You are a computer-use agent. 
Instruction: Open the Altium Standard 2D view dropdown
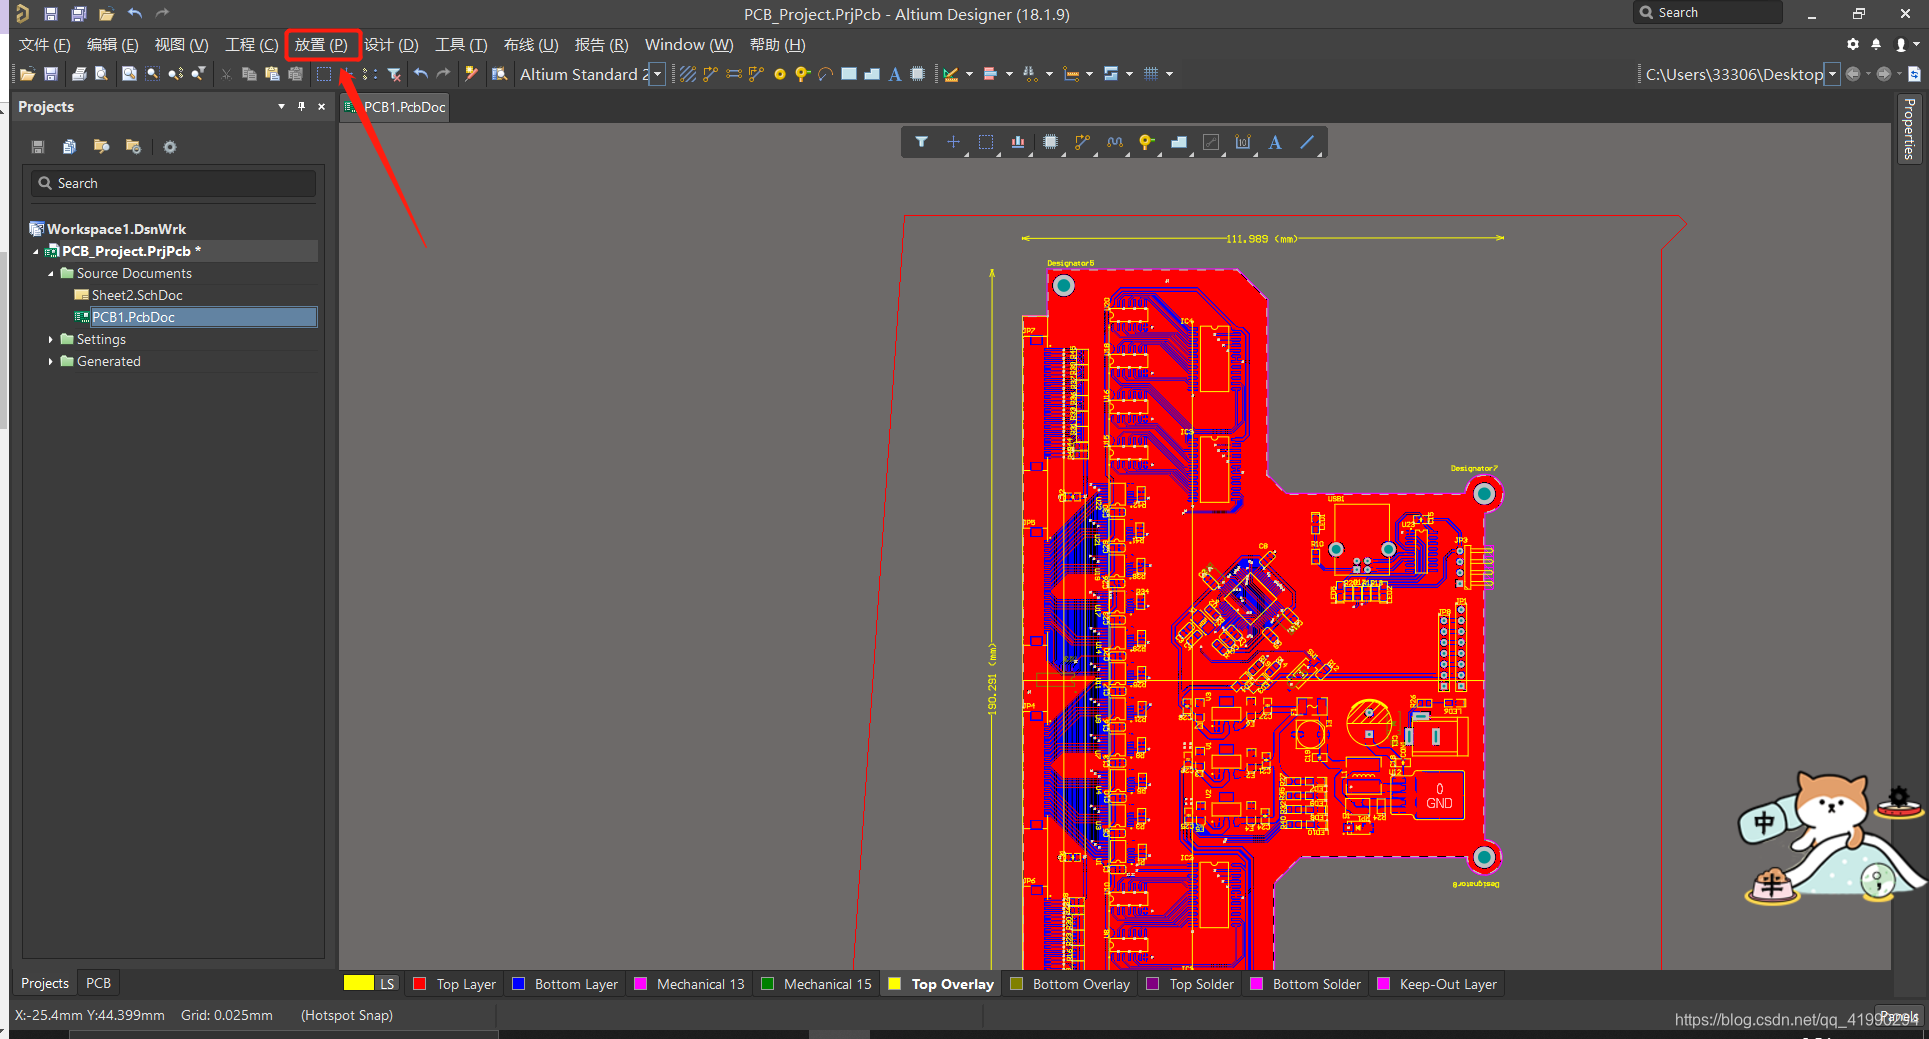click(x=657, y=74)
